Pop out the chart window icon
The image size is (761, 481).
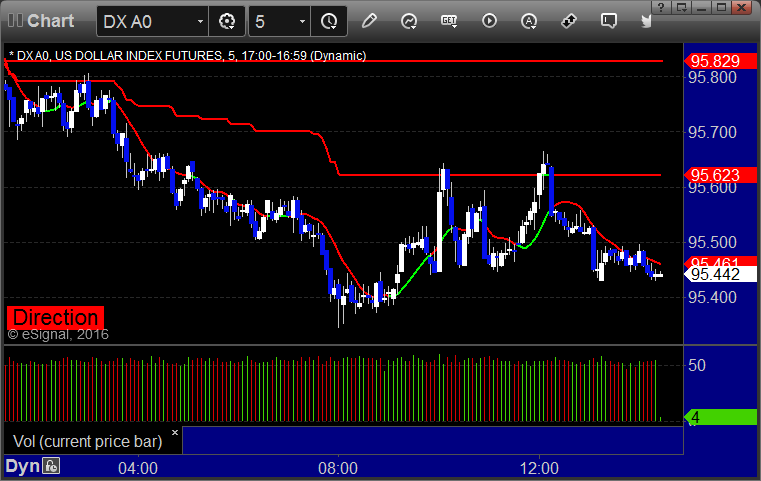pos(681,7)
